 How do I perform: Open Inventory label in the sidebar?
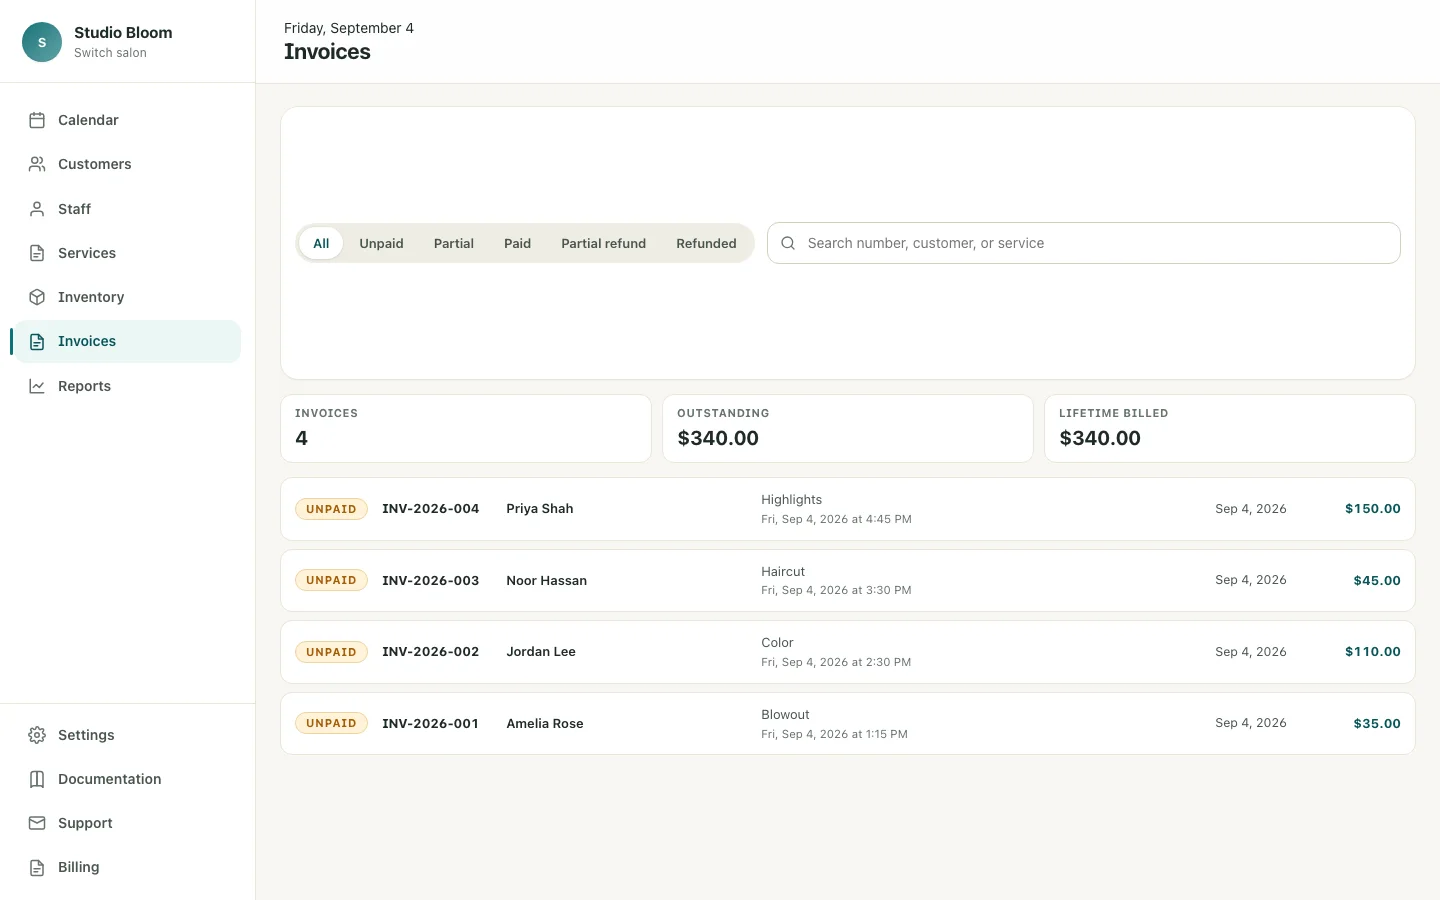91,297
